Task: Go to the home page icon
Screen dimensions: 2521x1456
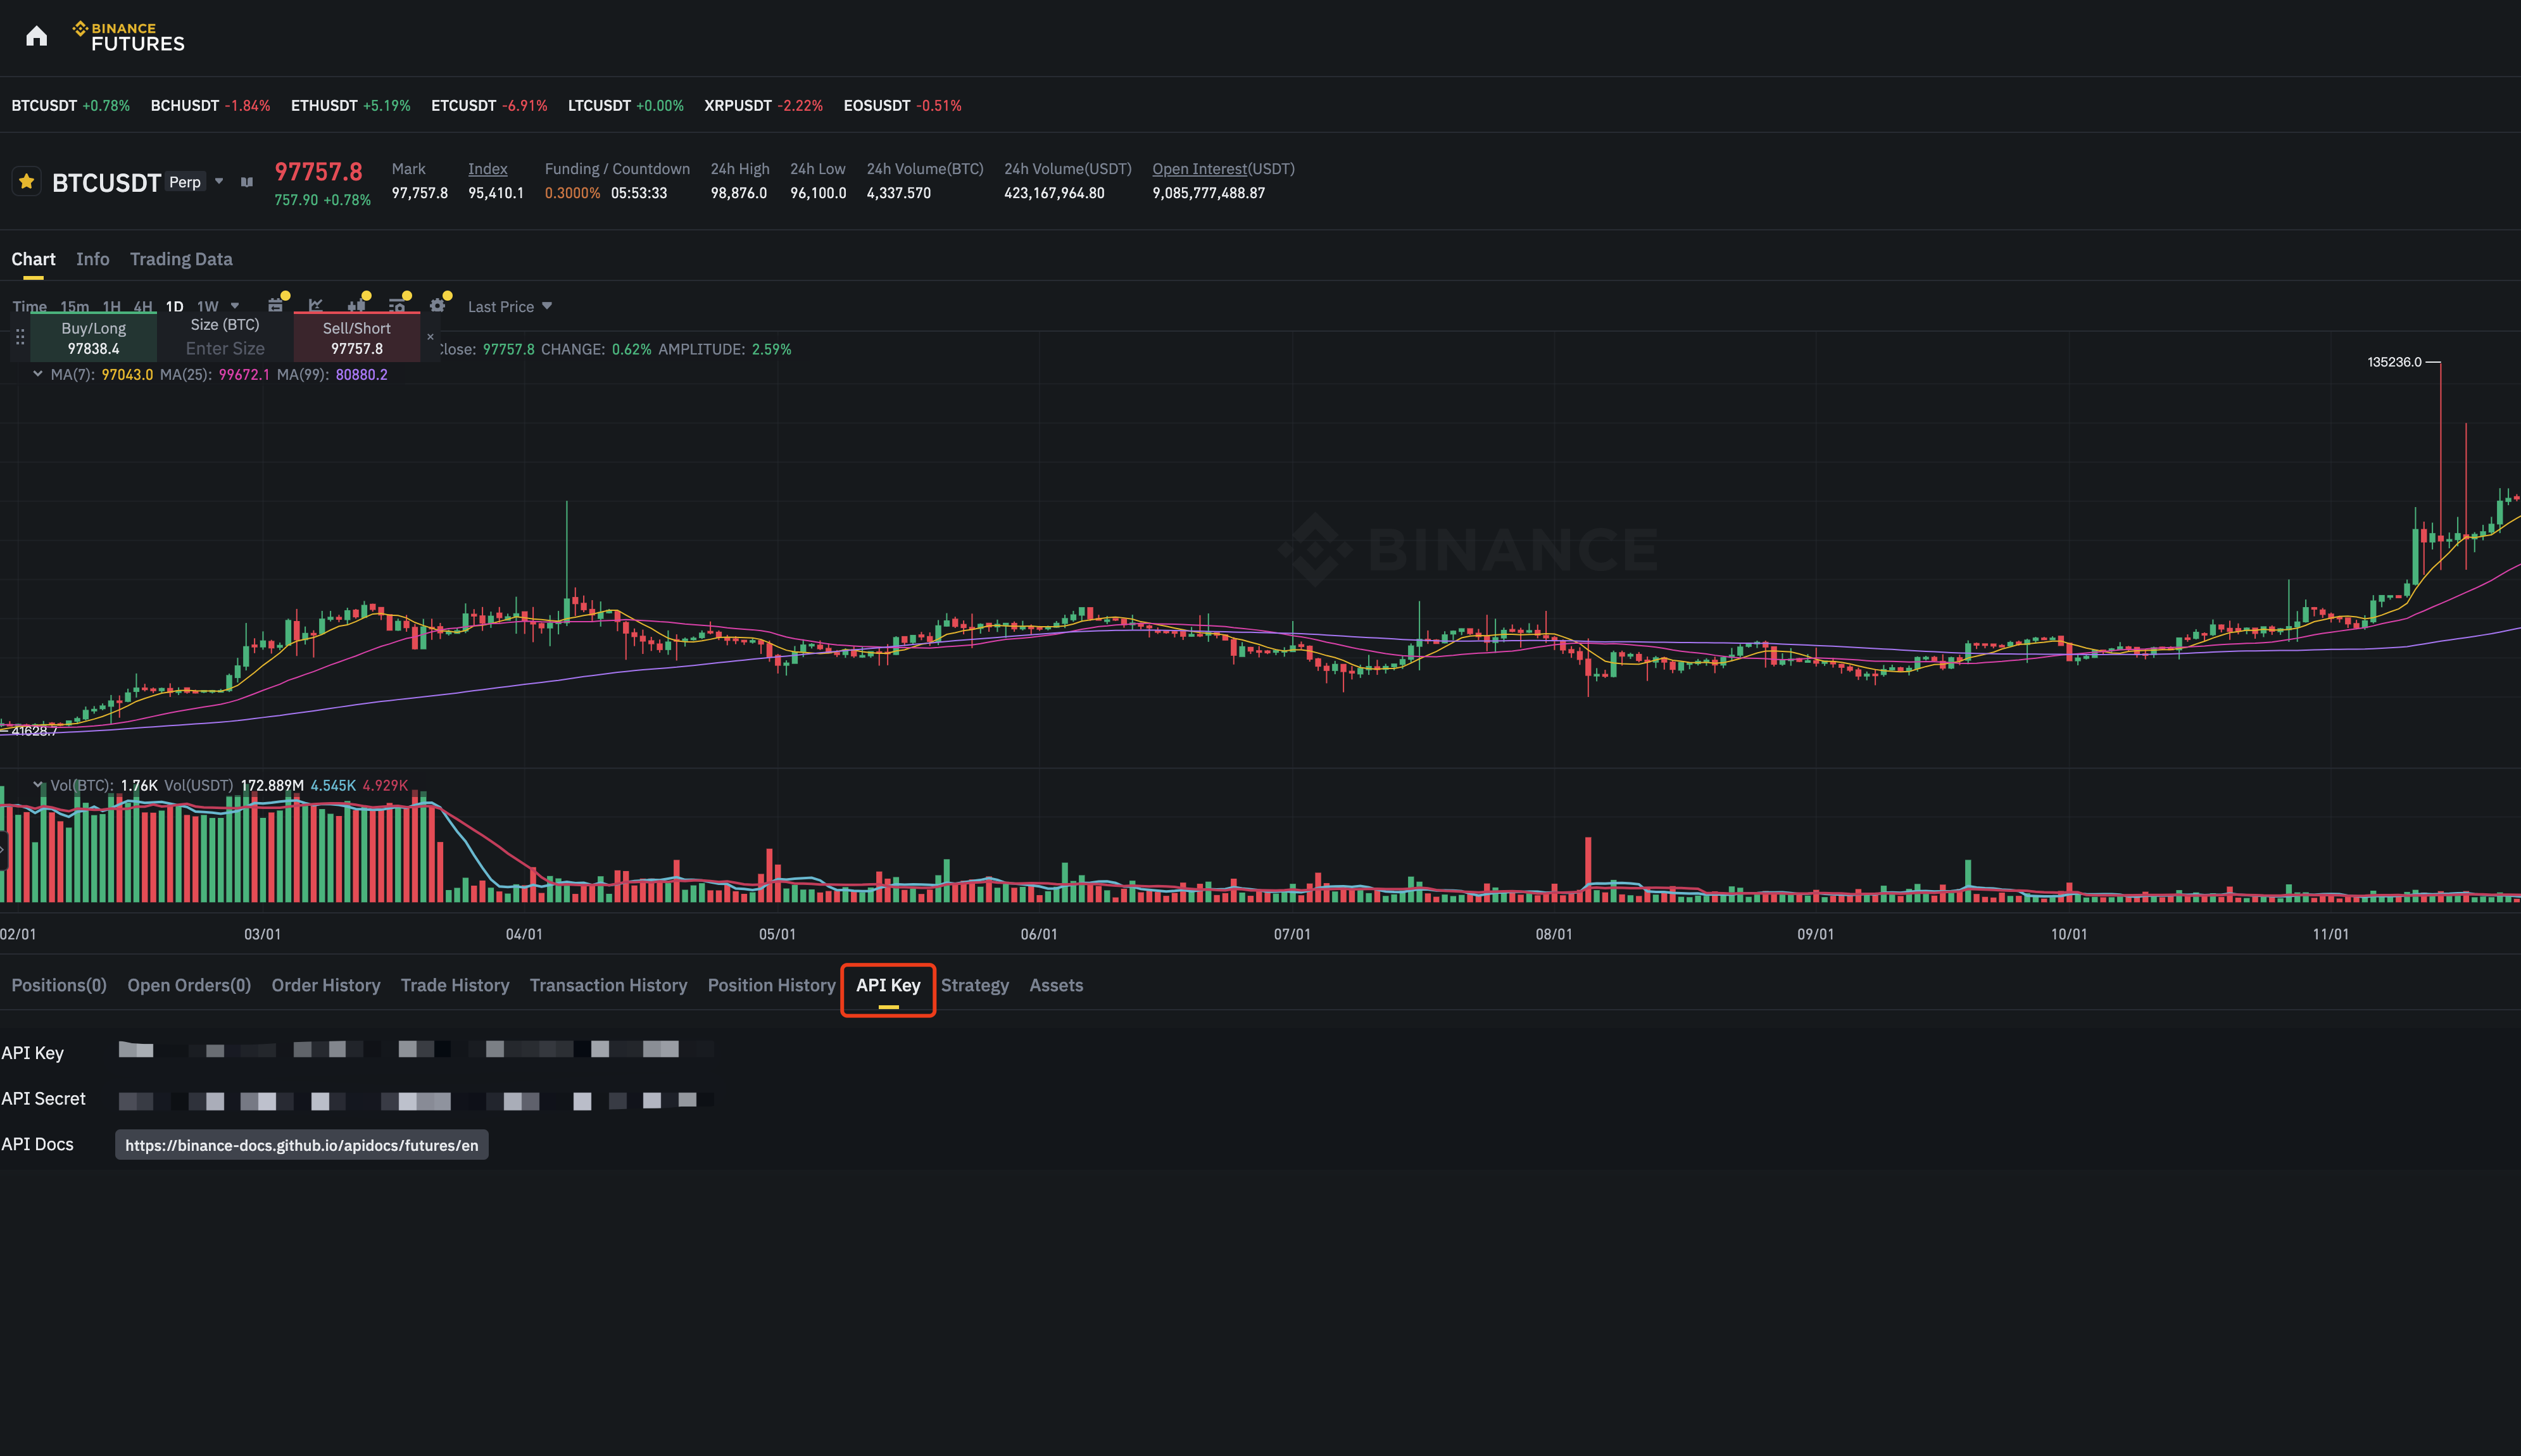Action: pos(37,37)
